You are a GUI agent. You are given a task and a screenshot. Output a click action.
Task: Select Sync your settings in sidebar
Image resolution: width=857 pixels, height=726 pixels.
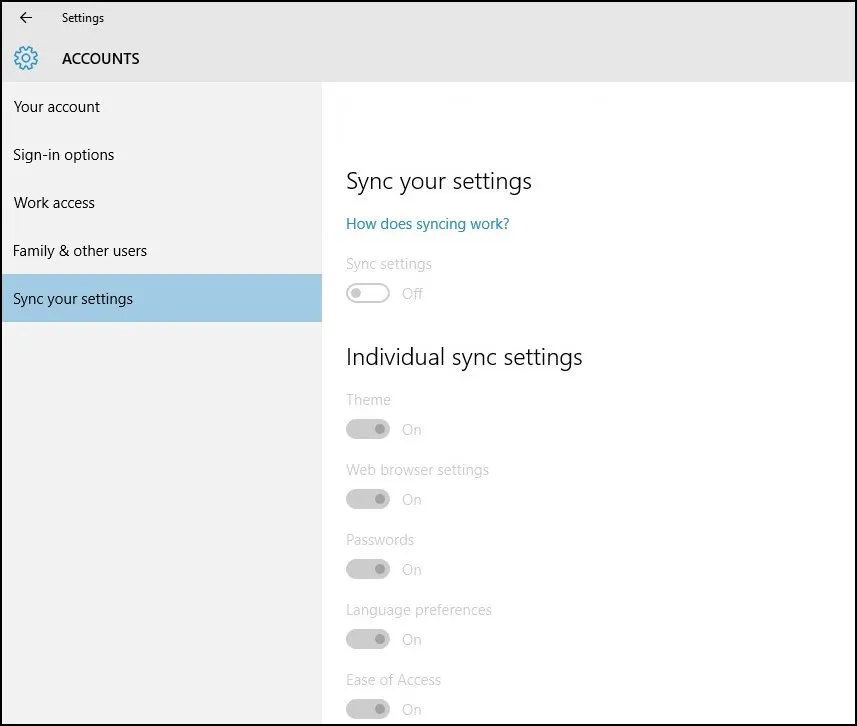tap(162, 298)
